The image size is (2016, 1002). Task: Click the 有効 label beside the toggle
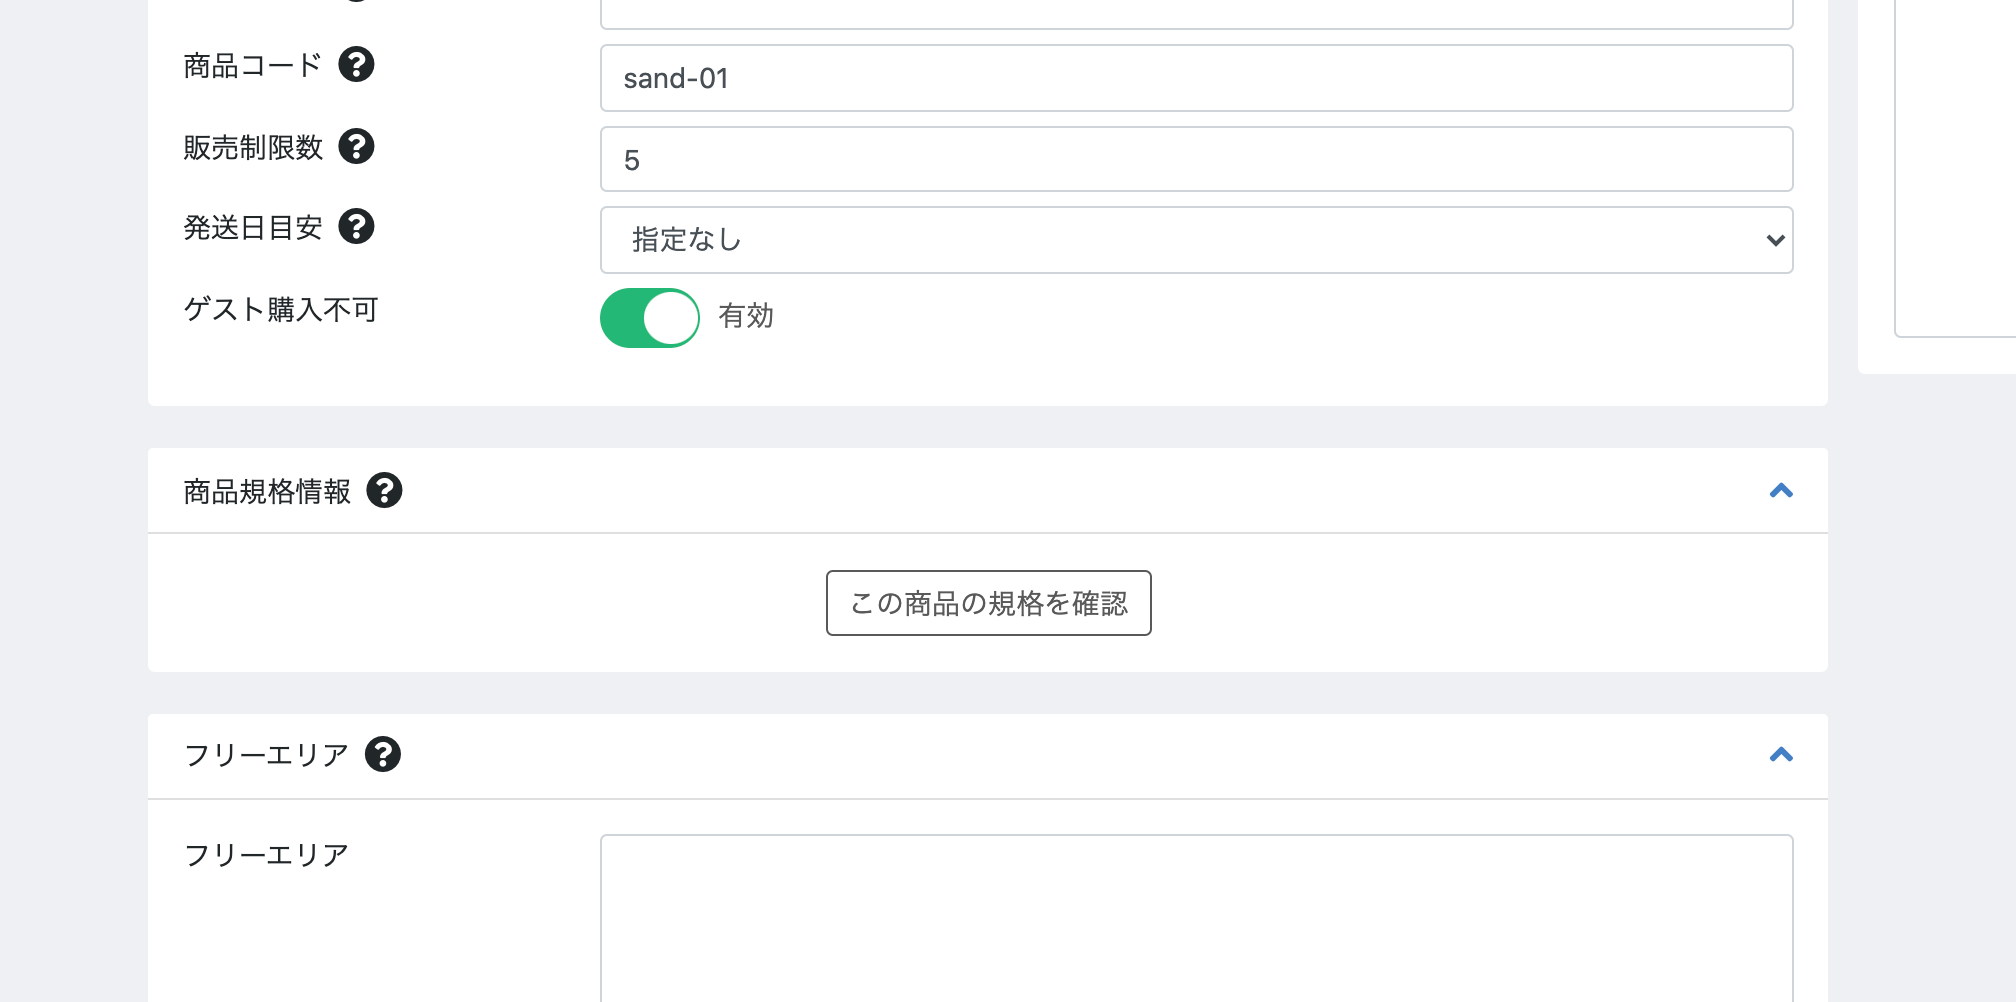tap(746, 316)
